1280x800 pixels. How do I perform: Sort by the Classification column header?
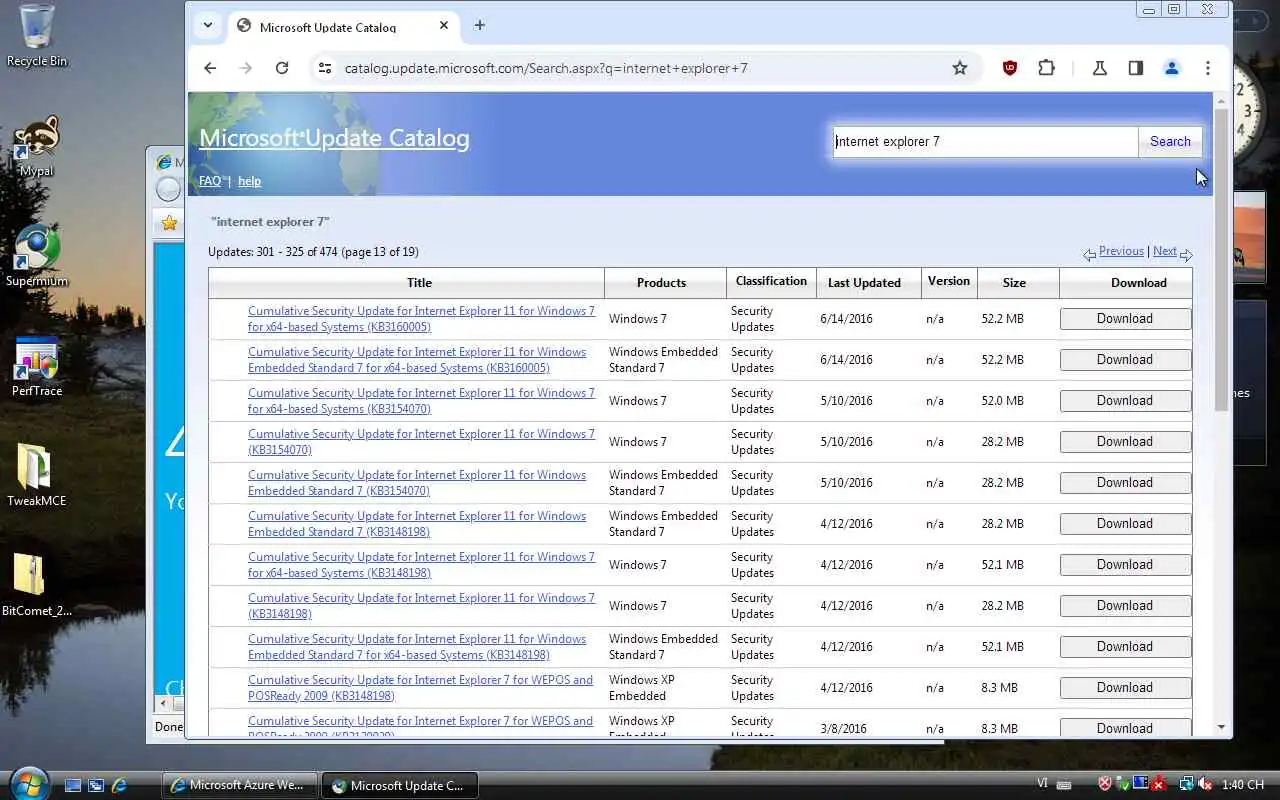(771, 281)
